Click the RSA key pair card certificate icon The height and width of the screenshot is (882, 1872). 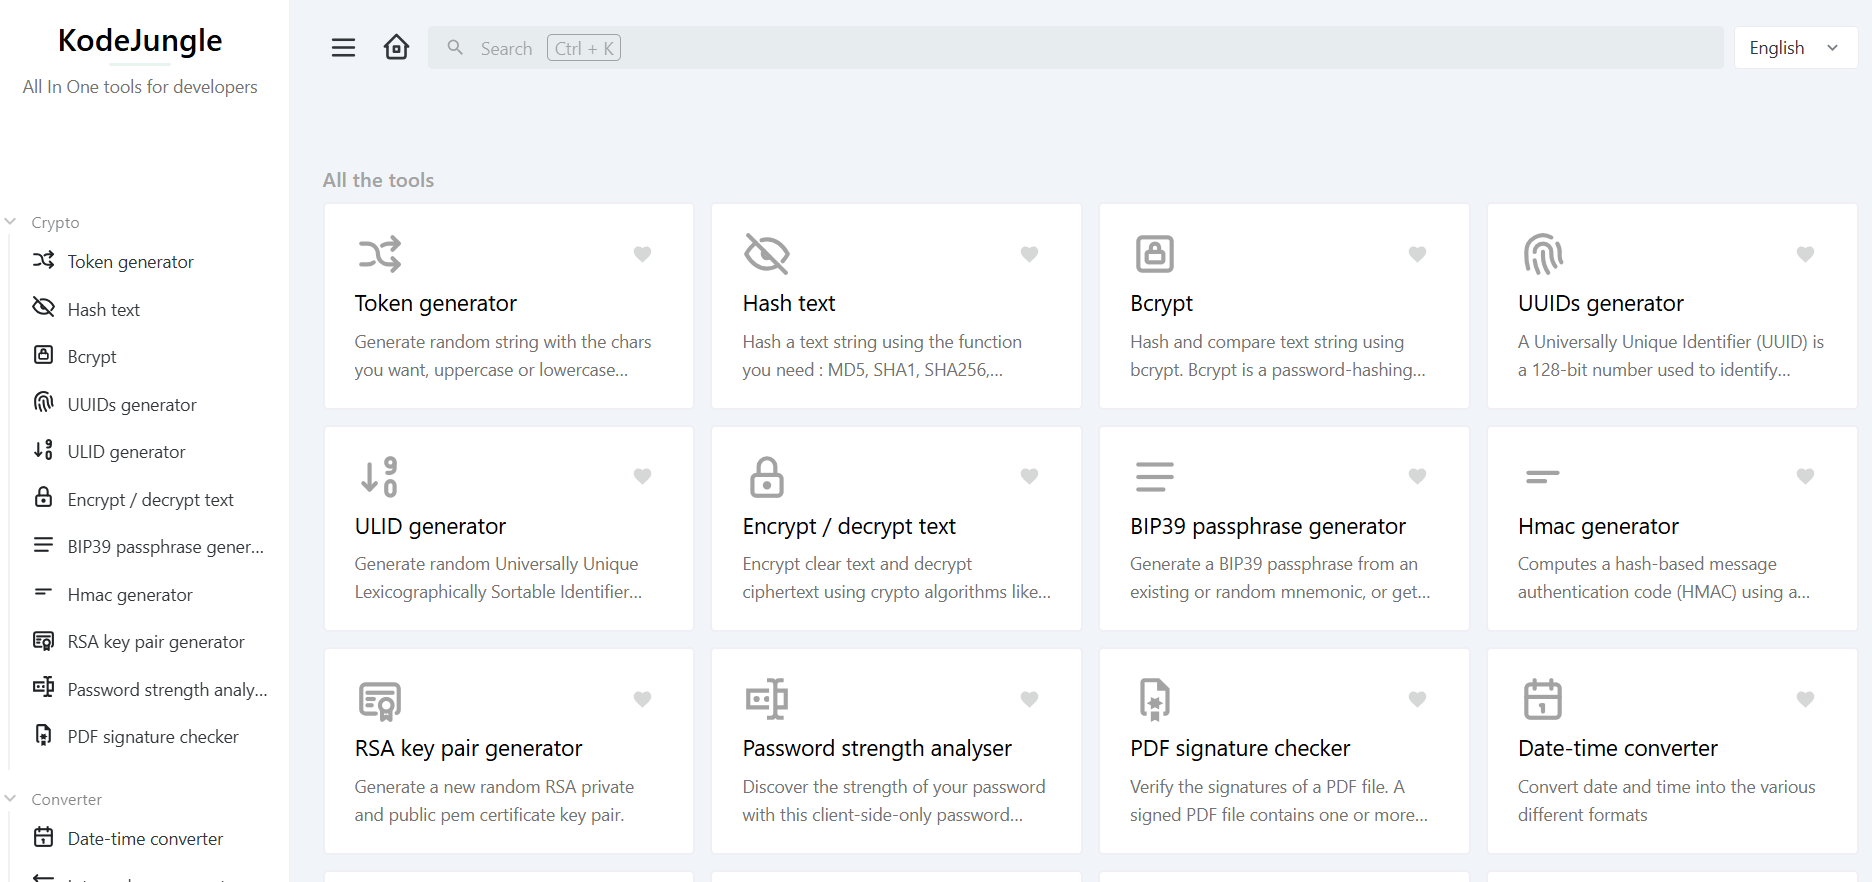click(380, 700)
